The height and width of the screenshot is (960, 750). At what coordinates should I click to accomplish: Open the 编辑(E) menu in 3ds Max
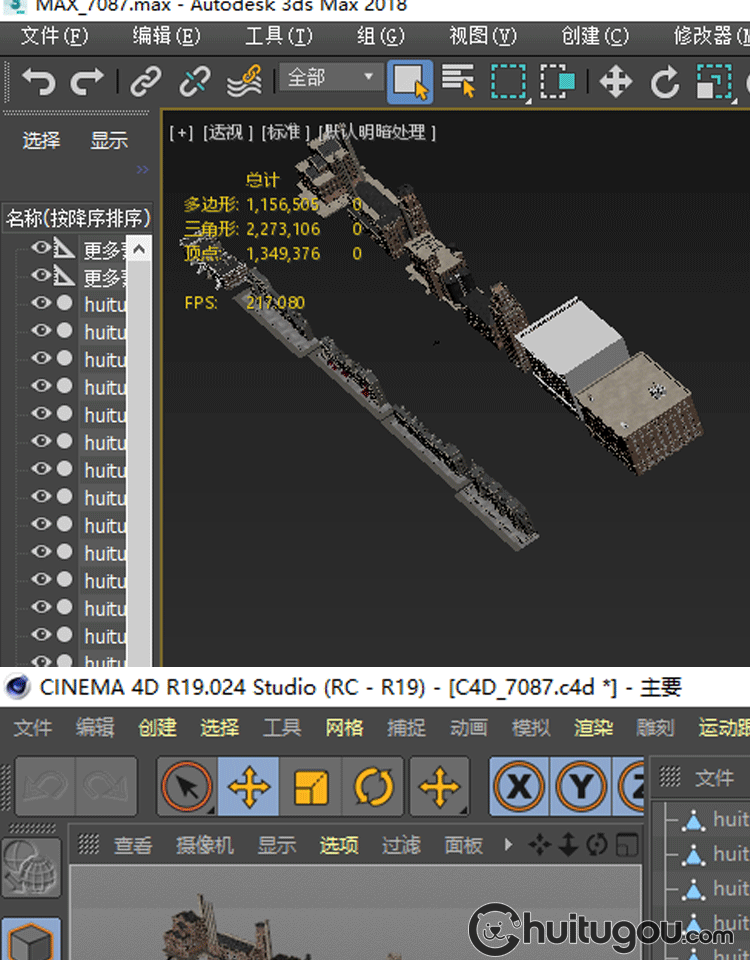click(167, 37)
